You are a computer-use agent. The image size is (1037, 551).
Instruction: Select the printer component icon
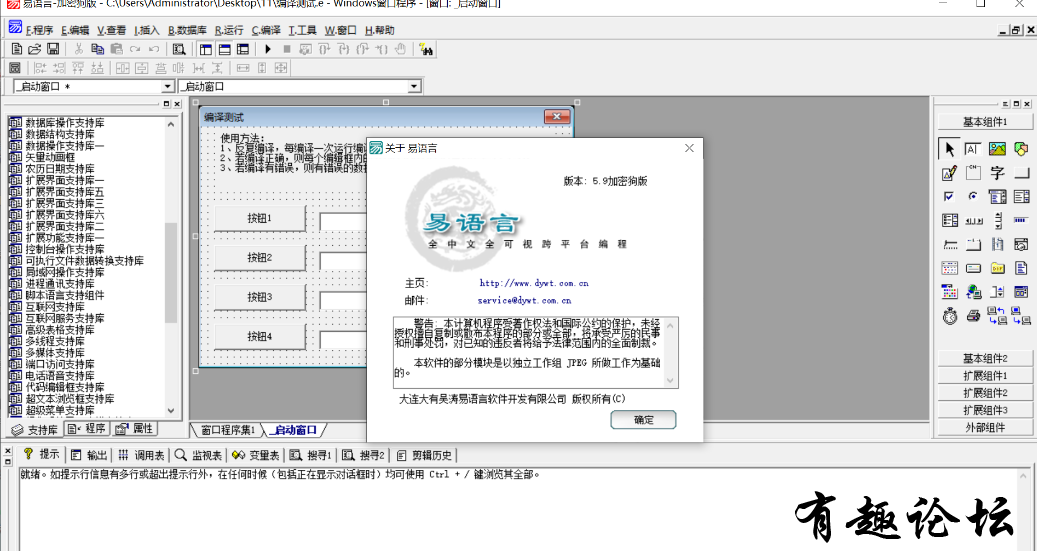tap(973, 316)
